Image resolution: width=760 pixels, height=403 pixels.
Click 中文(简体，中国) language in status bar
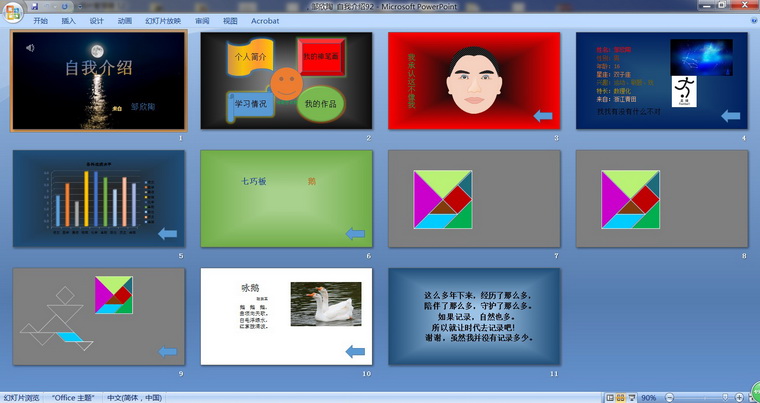tap(135, 397)
